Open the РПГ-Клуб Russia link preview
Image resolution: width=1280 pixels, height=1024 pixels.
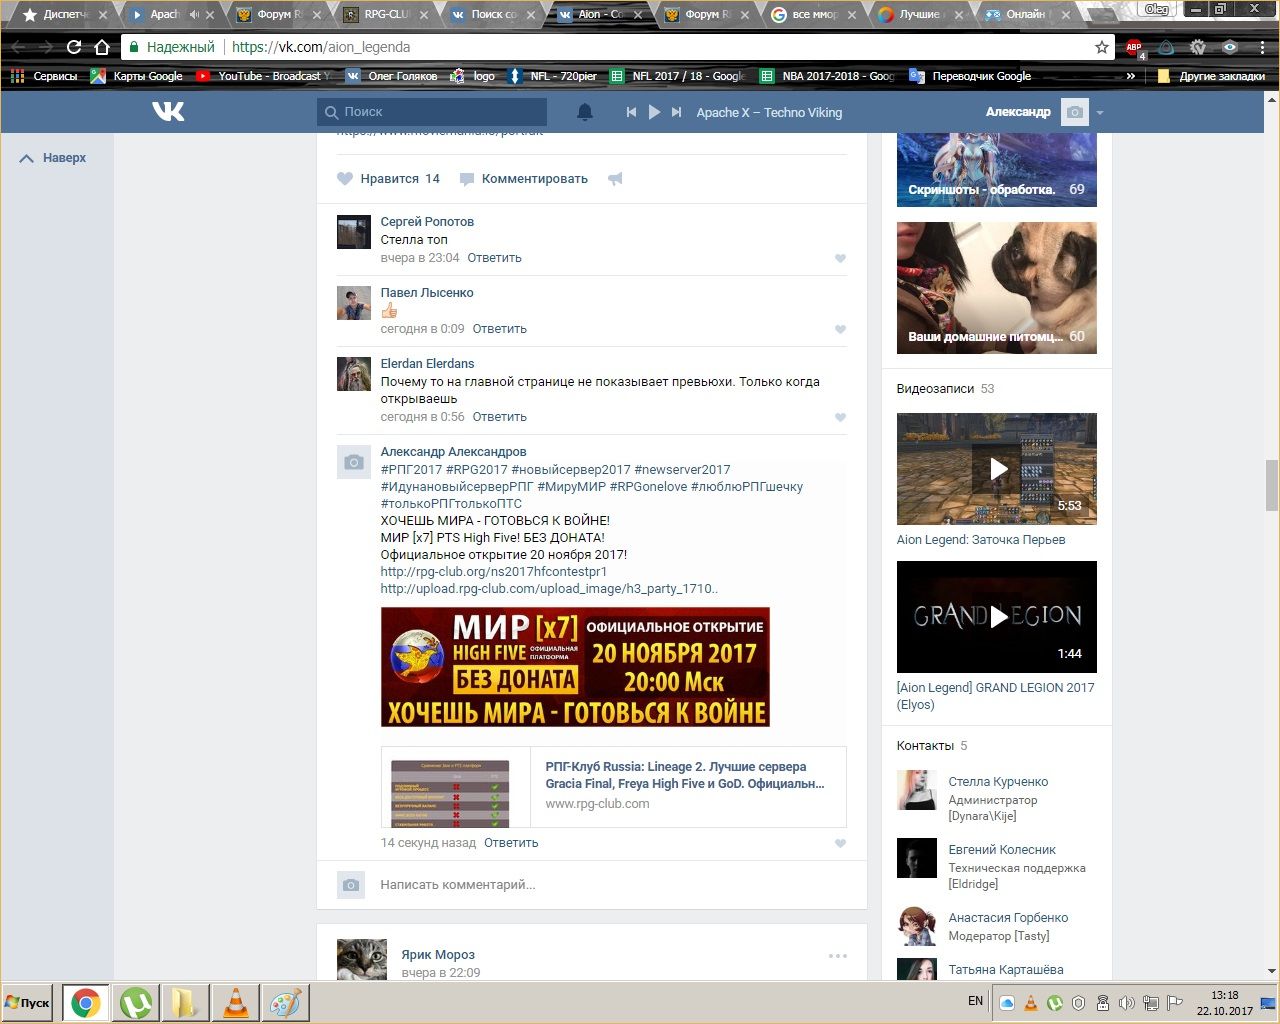click(x=613, y=787)
